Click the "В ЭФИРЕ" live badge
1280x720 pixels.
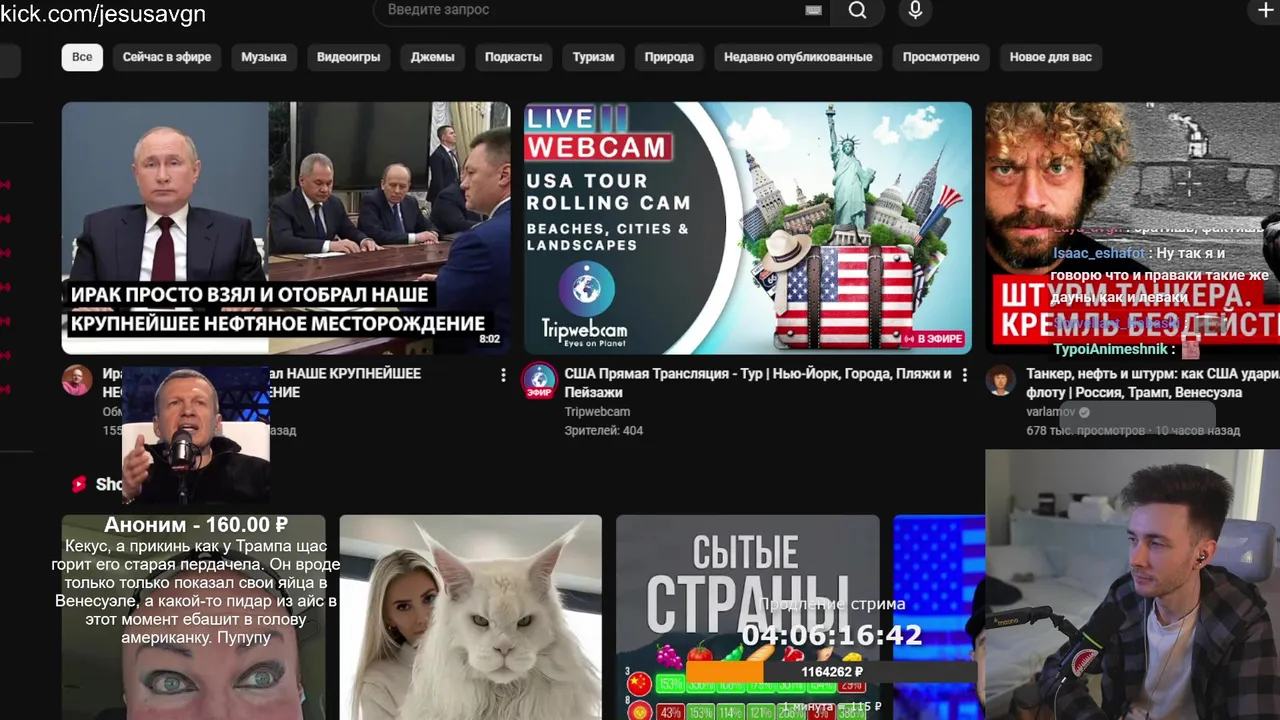pyautogui.click(x=934, y=339)
